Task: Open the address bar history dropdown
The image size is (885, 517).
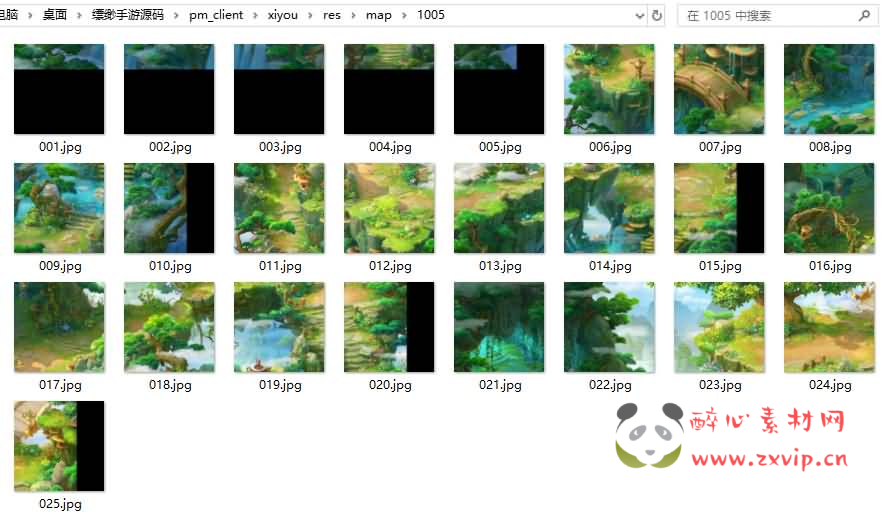Action: click(x=639, y=16)
